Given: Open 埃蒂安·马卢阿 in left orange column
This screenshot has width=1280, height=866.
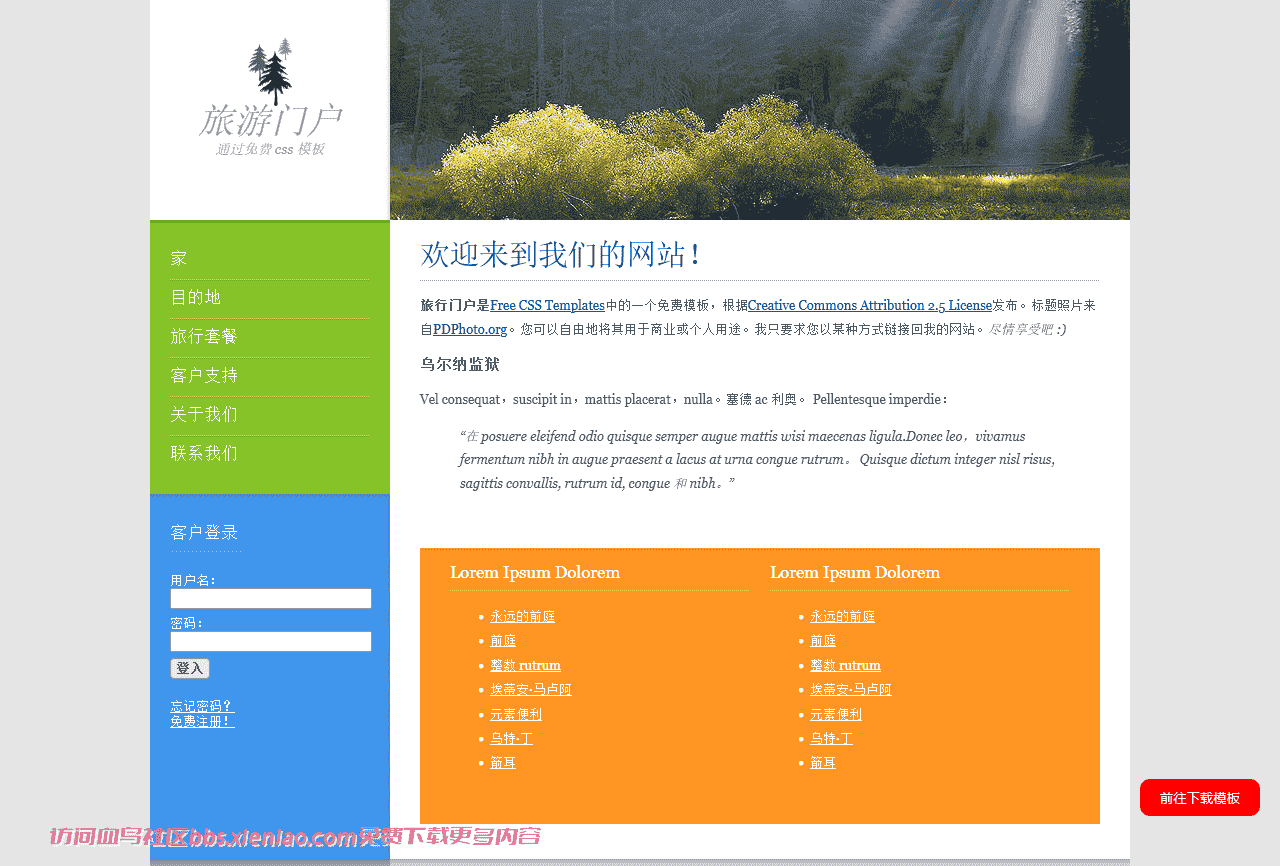Looking at the screenshot, I should [x=531, y=690].
